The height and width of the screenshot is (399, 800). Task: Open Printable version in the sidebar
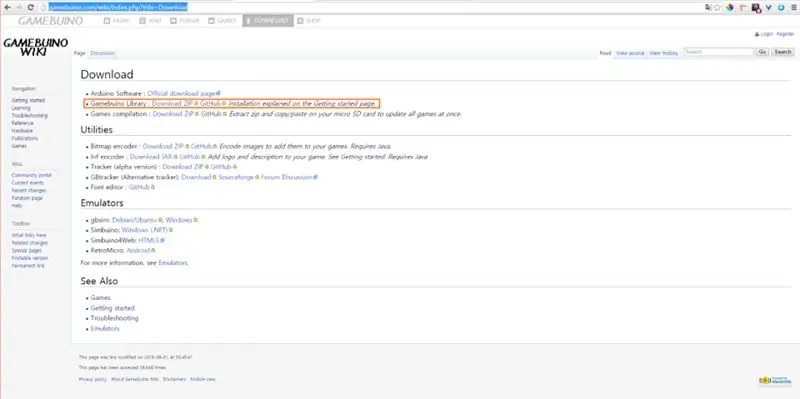tap(30, 258)
